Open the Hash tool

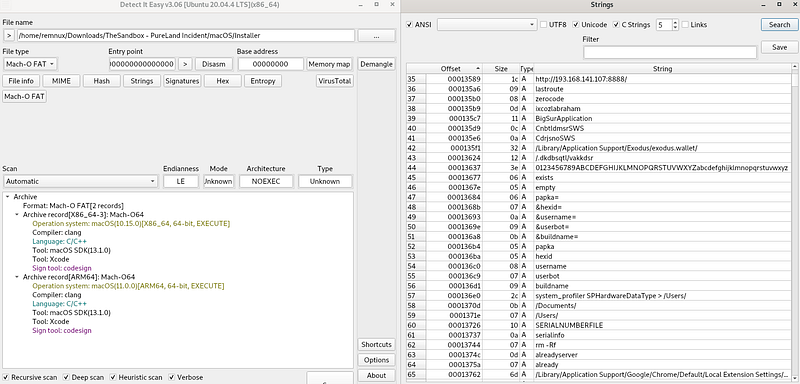pyautogui.click(x=102, y=81)
